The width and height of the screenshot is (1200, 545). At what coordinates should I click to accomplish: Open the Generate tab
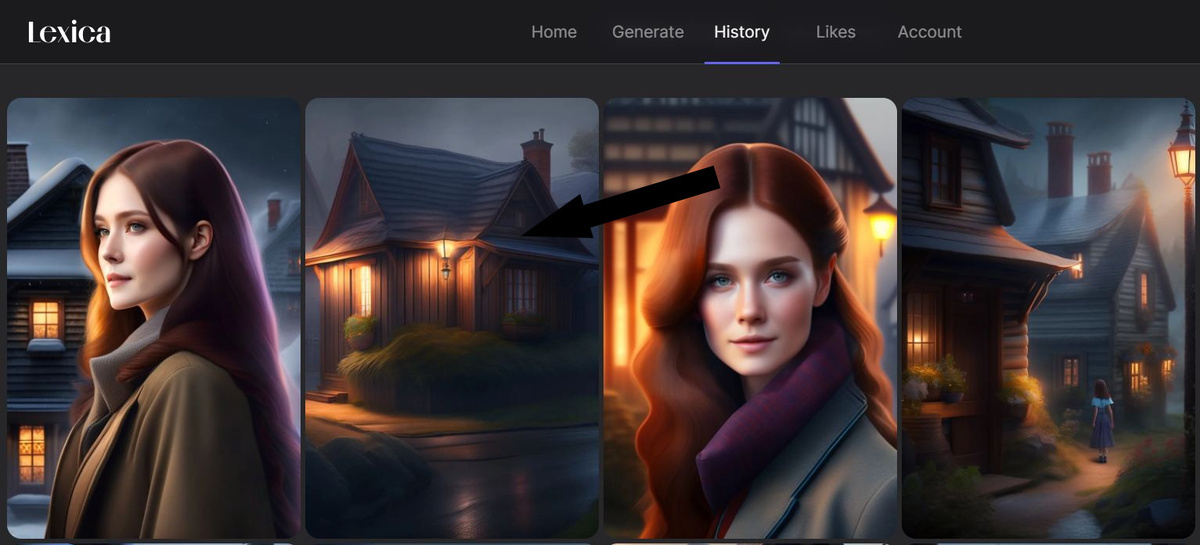(648, 32)
